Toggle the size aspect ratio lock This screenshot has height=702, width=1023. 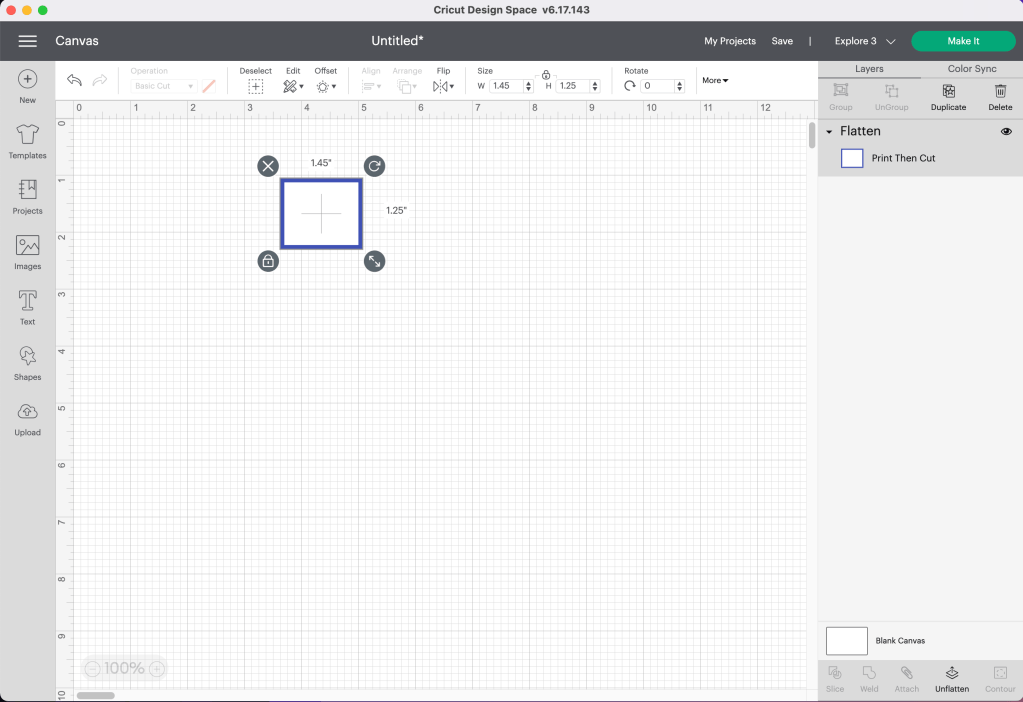pos(546,74)
